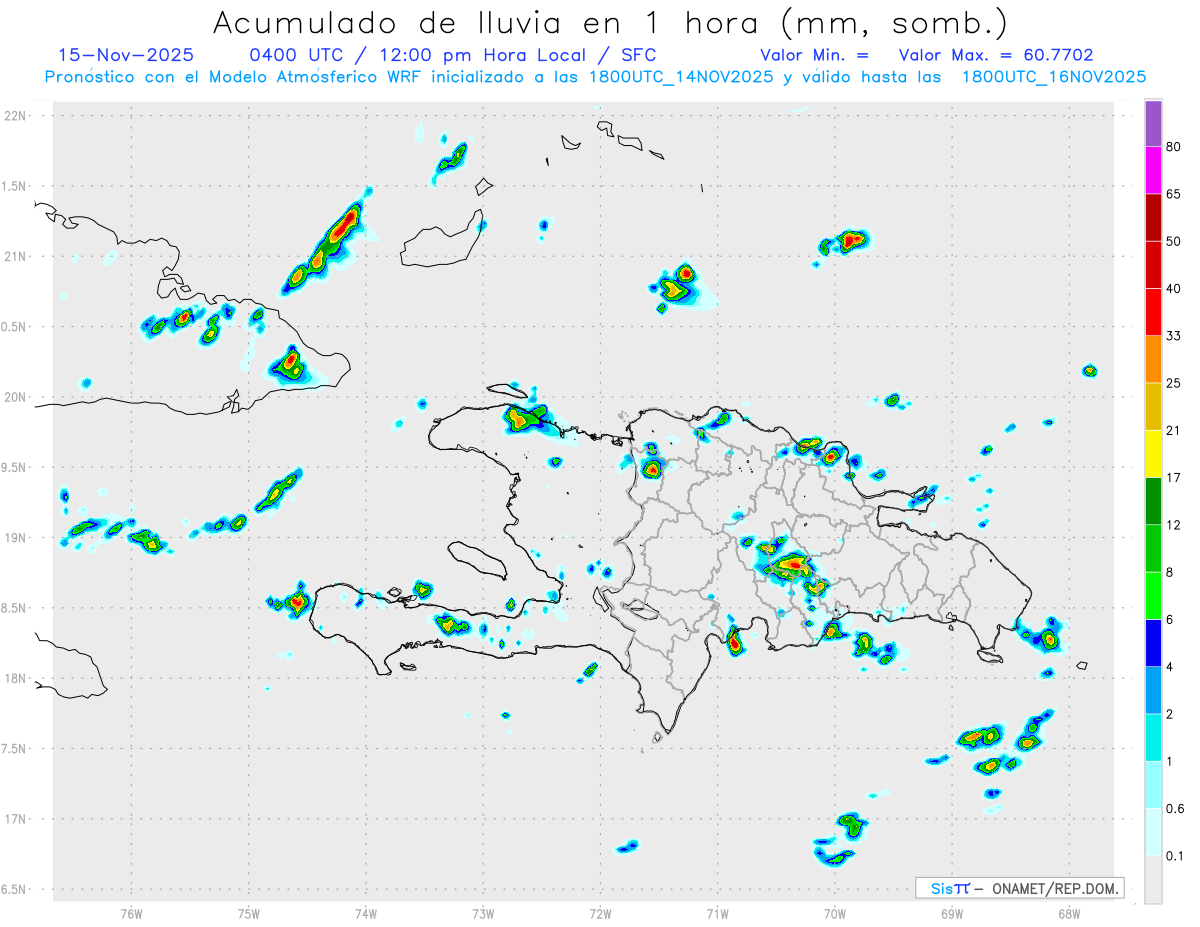Click the '72W' longitude label
This screenshot has height=927, width=1200.
click(x=600, y=913)
